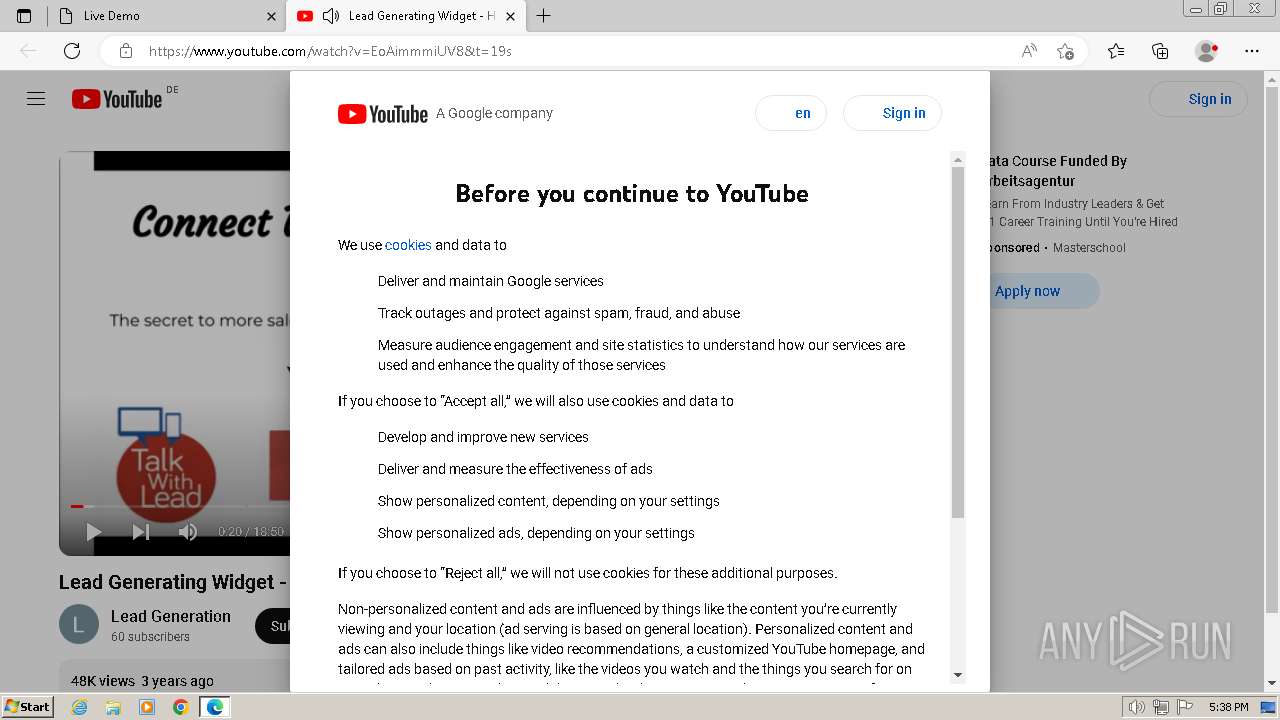Screen dimensions: 1280x720
Task: Mute the tab's audio speaker icon
Action: (x=331, y=16)
